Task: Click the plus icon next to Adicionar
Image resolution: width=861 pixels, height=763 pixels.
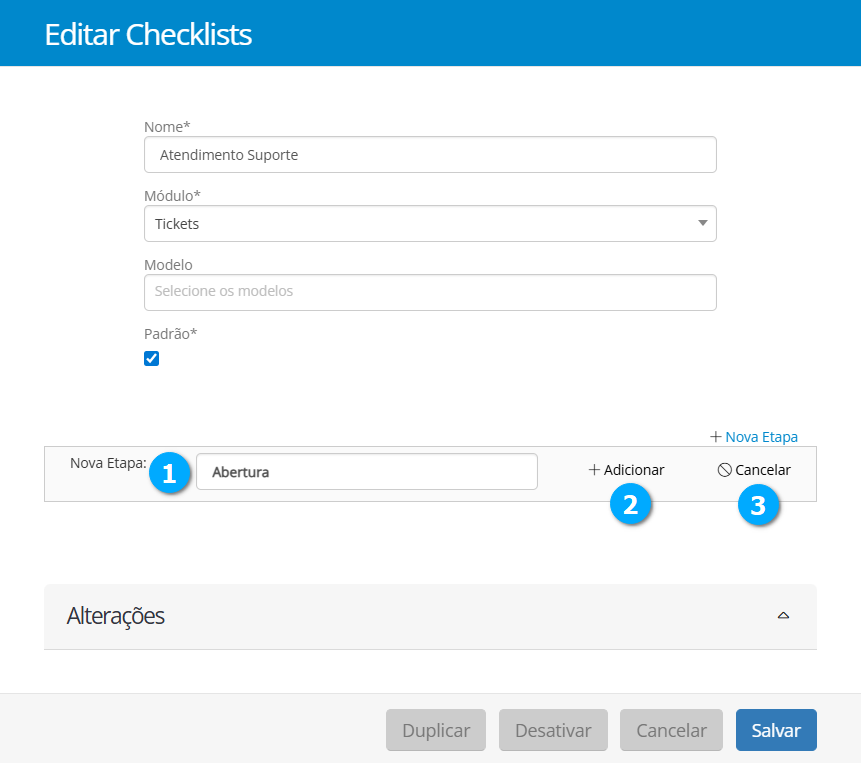Action: point(594,470)
